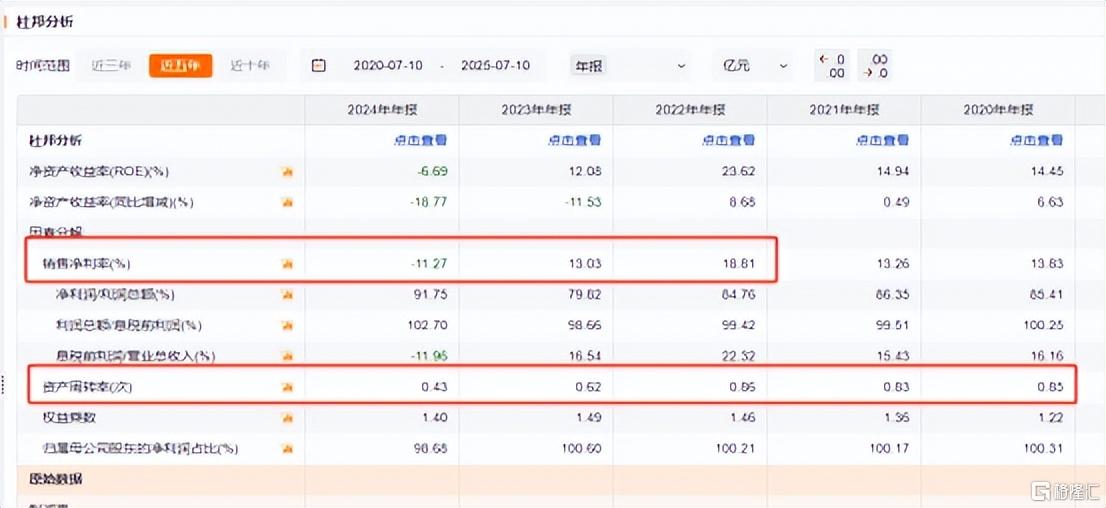The image size is (1106, 508).
Task: Click the 原始数据 section row
Action: tap(56, 479)
